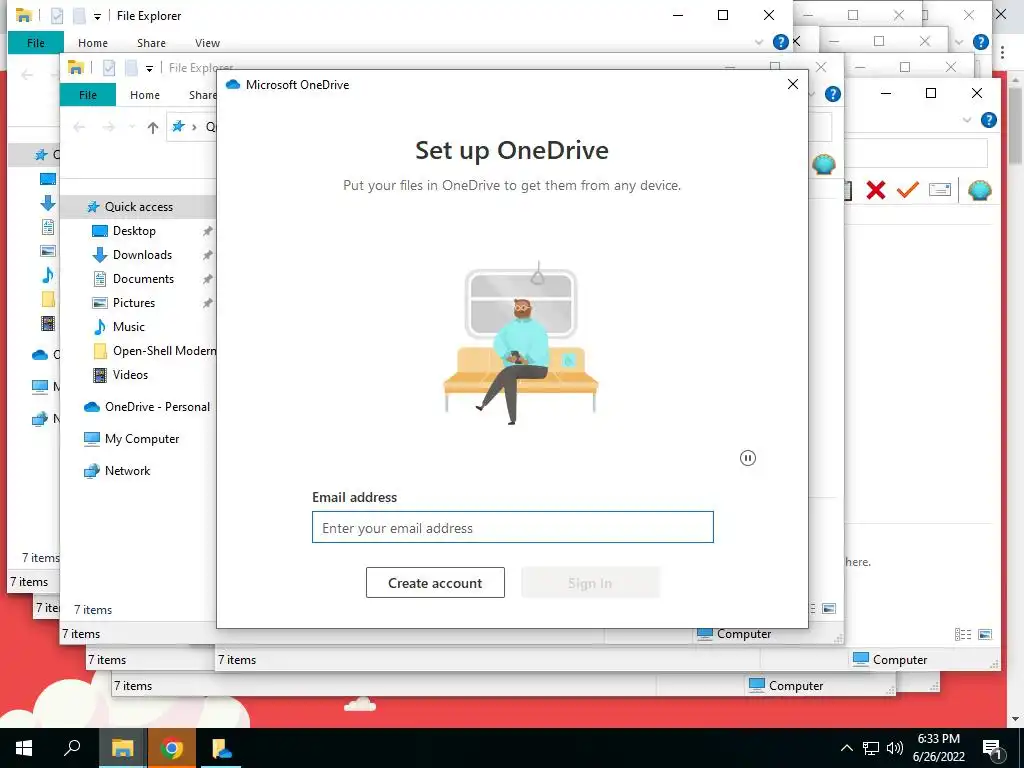Select Open-Shell Modern folder in the tree
Image resolution: width=1024 pixels, height=768 pixels.
[x=164, y=351]
